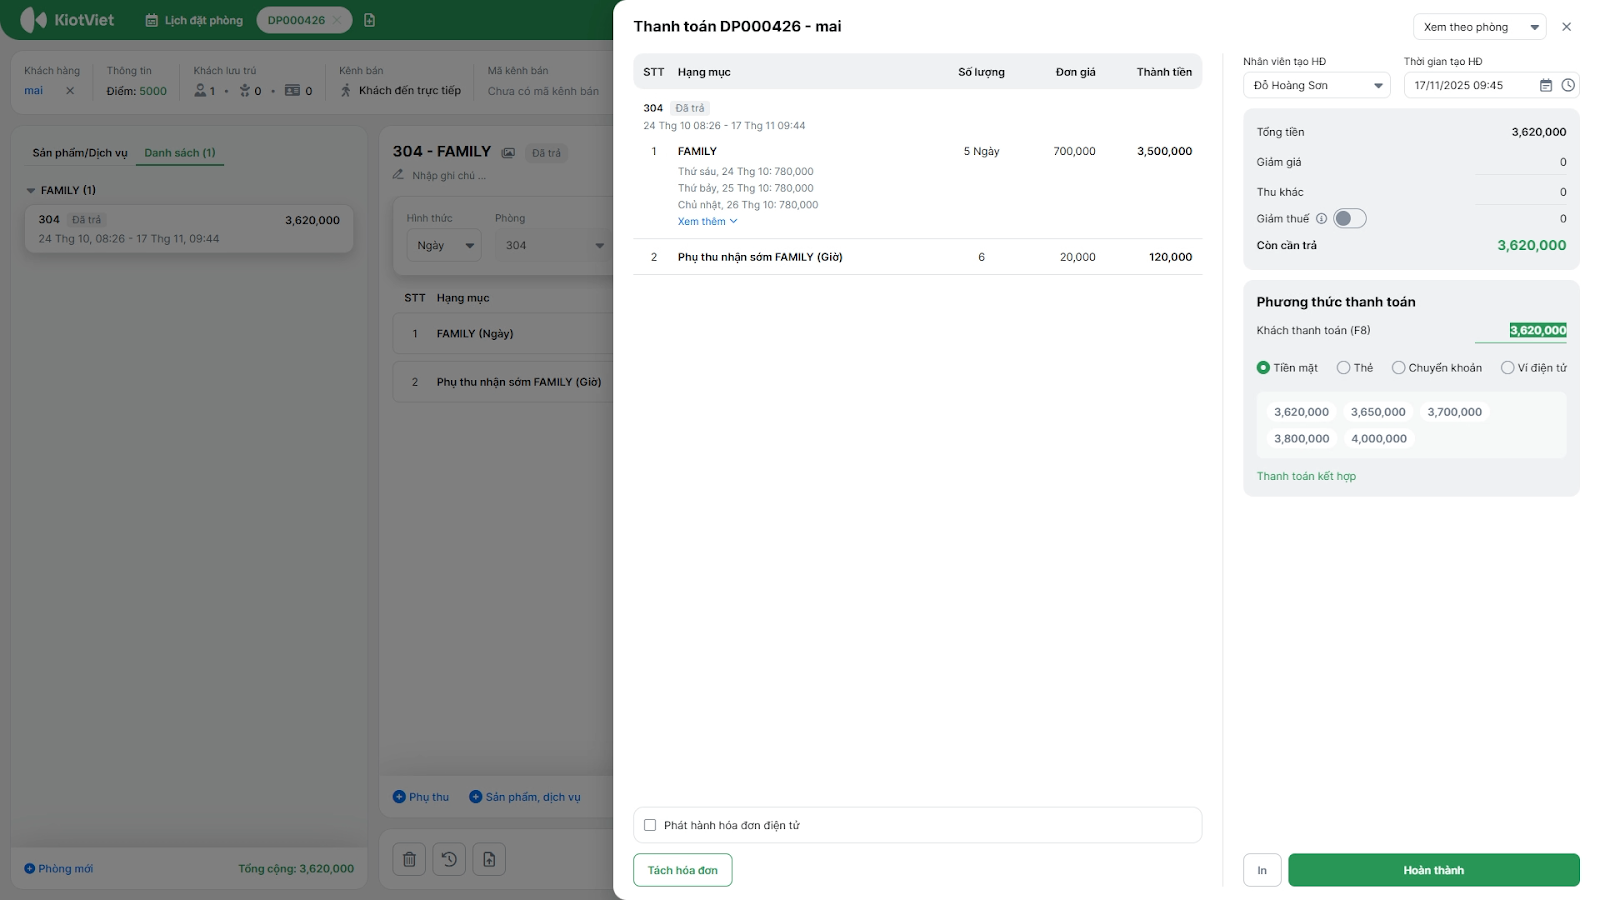Click the Tách hóa đơn button
The width and height of the screenshot is (1600, 900).
coord(682,870)
